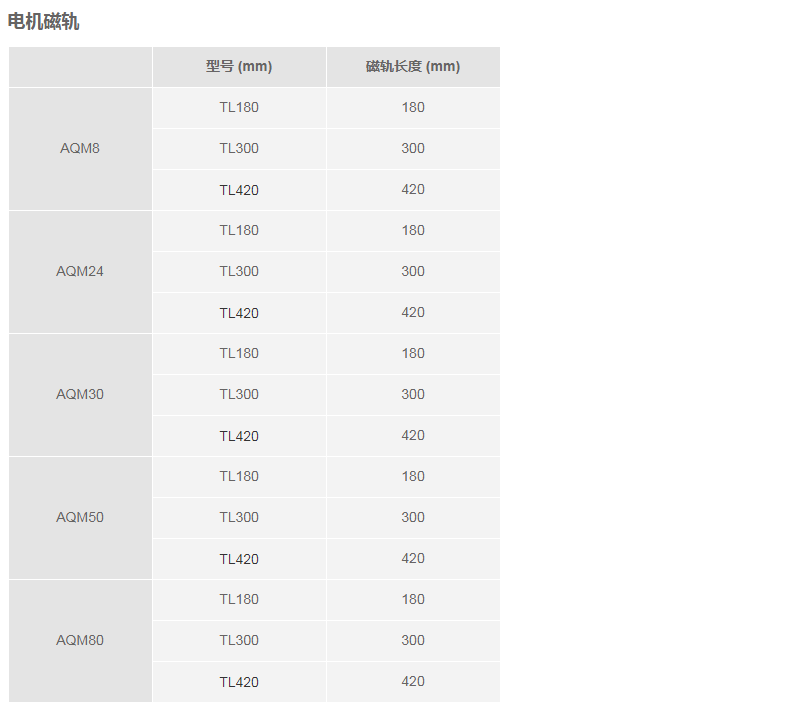Click TL300 model under AQM24
Viewport: 805px width, 723px height.
pos(239,272)
